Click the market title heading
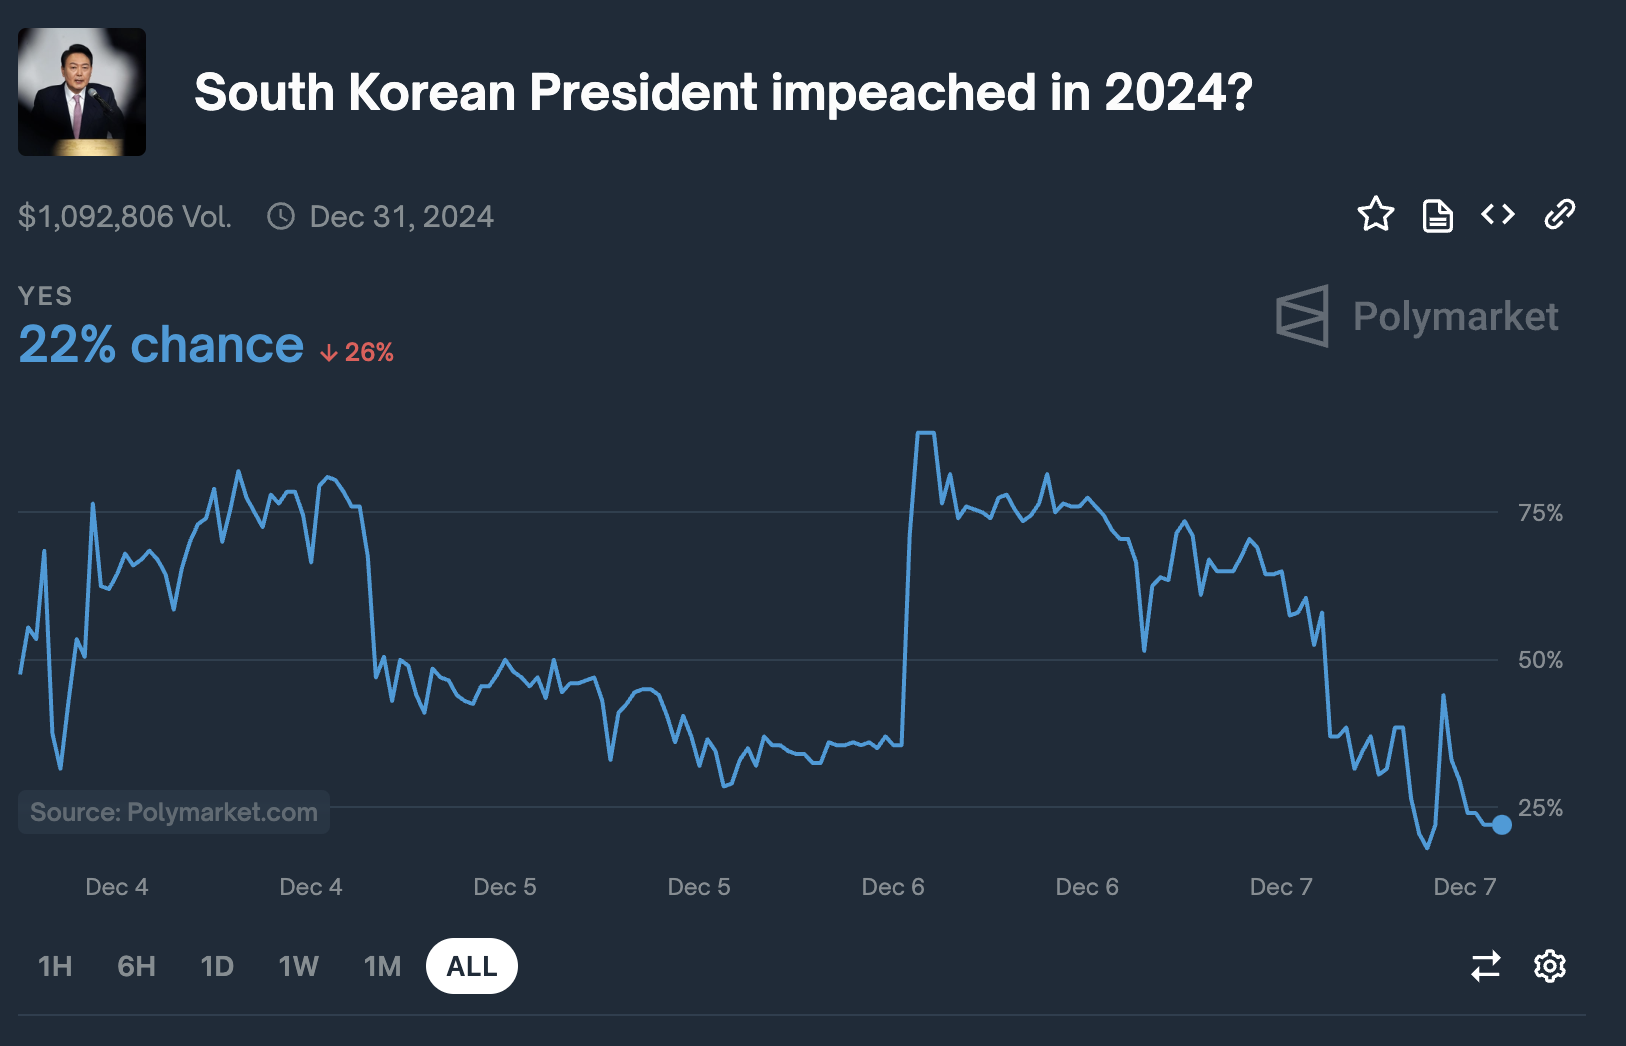Image resolution: width=1626 pixels, height=1046 pixels. pos(723,92)
